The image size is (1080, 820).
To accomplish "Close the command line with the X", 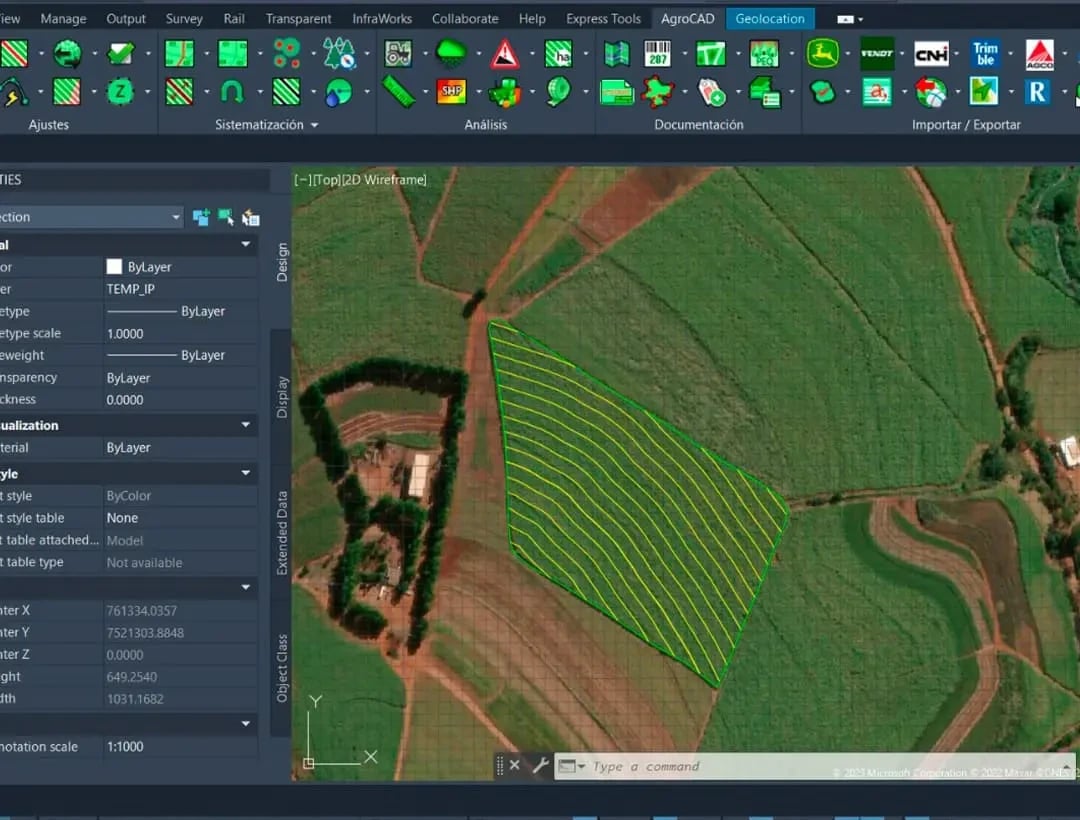I will click(515, 765).
